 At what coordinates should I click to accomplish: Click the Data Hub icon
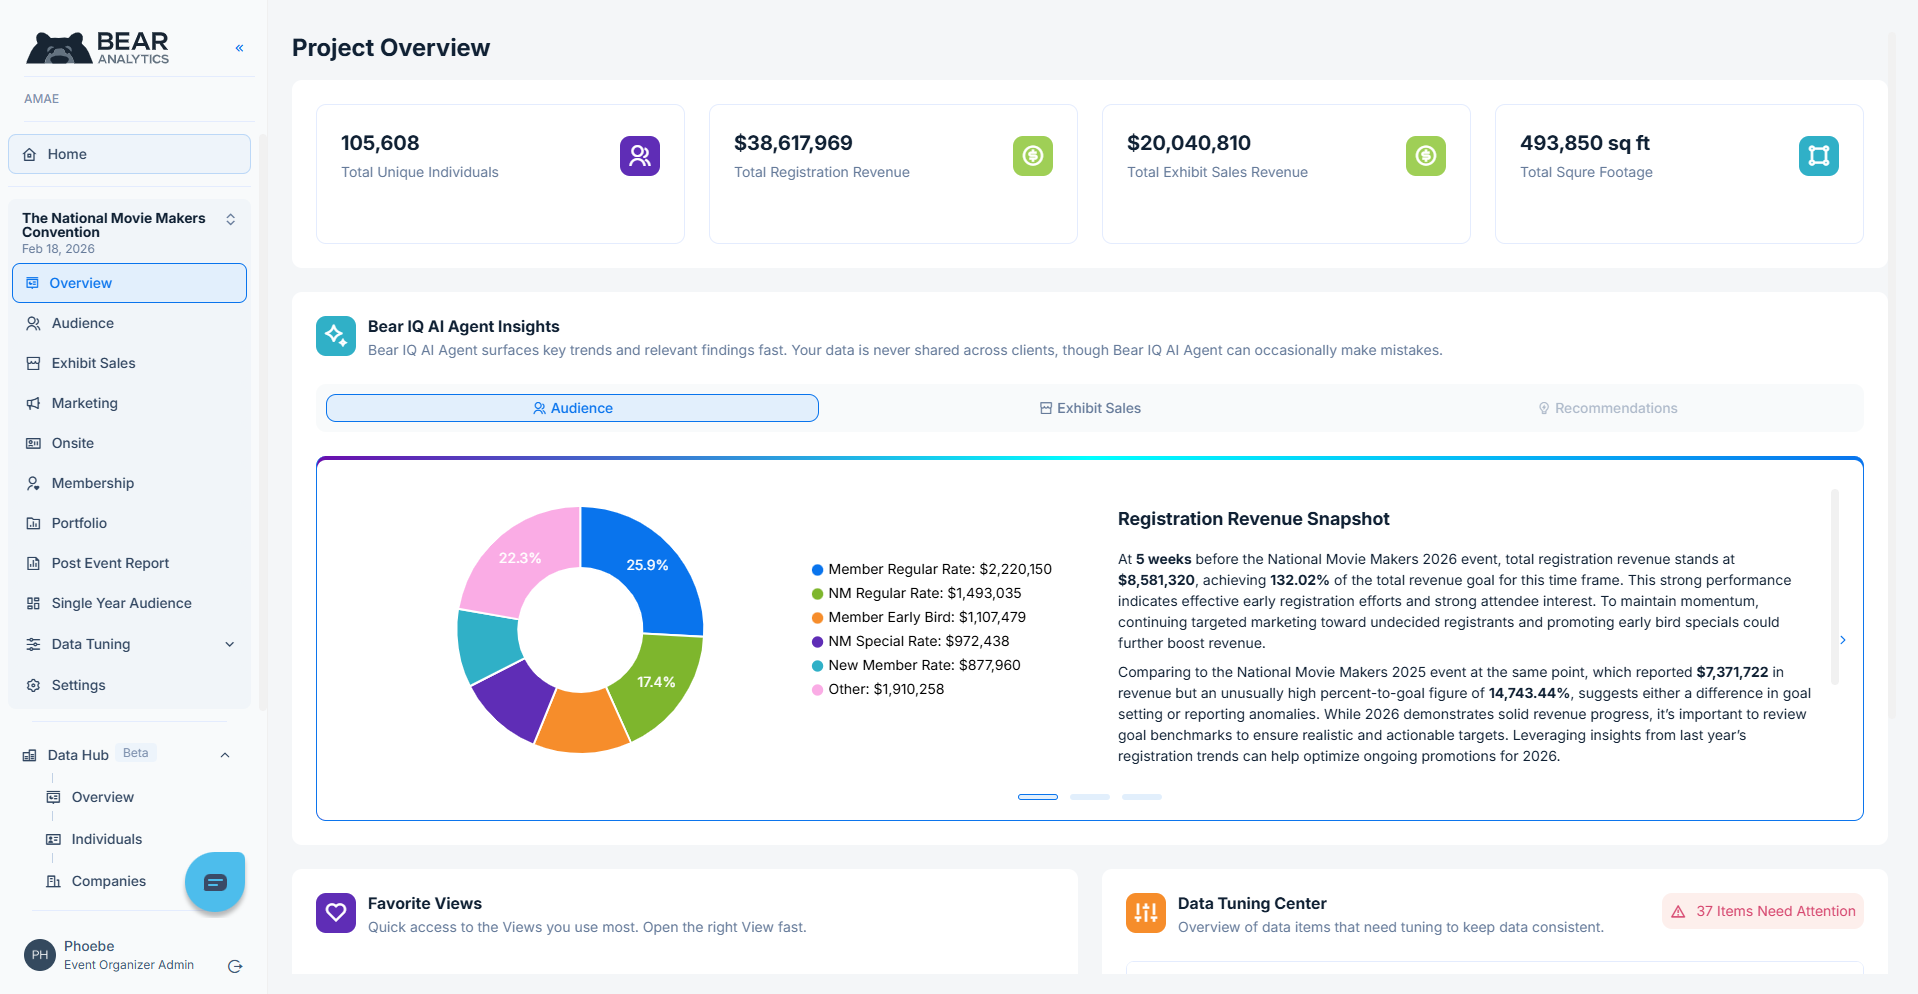[x=30, y=756]
